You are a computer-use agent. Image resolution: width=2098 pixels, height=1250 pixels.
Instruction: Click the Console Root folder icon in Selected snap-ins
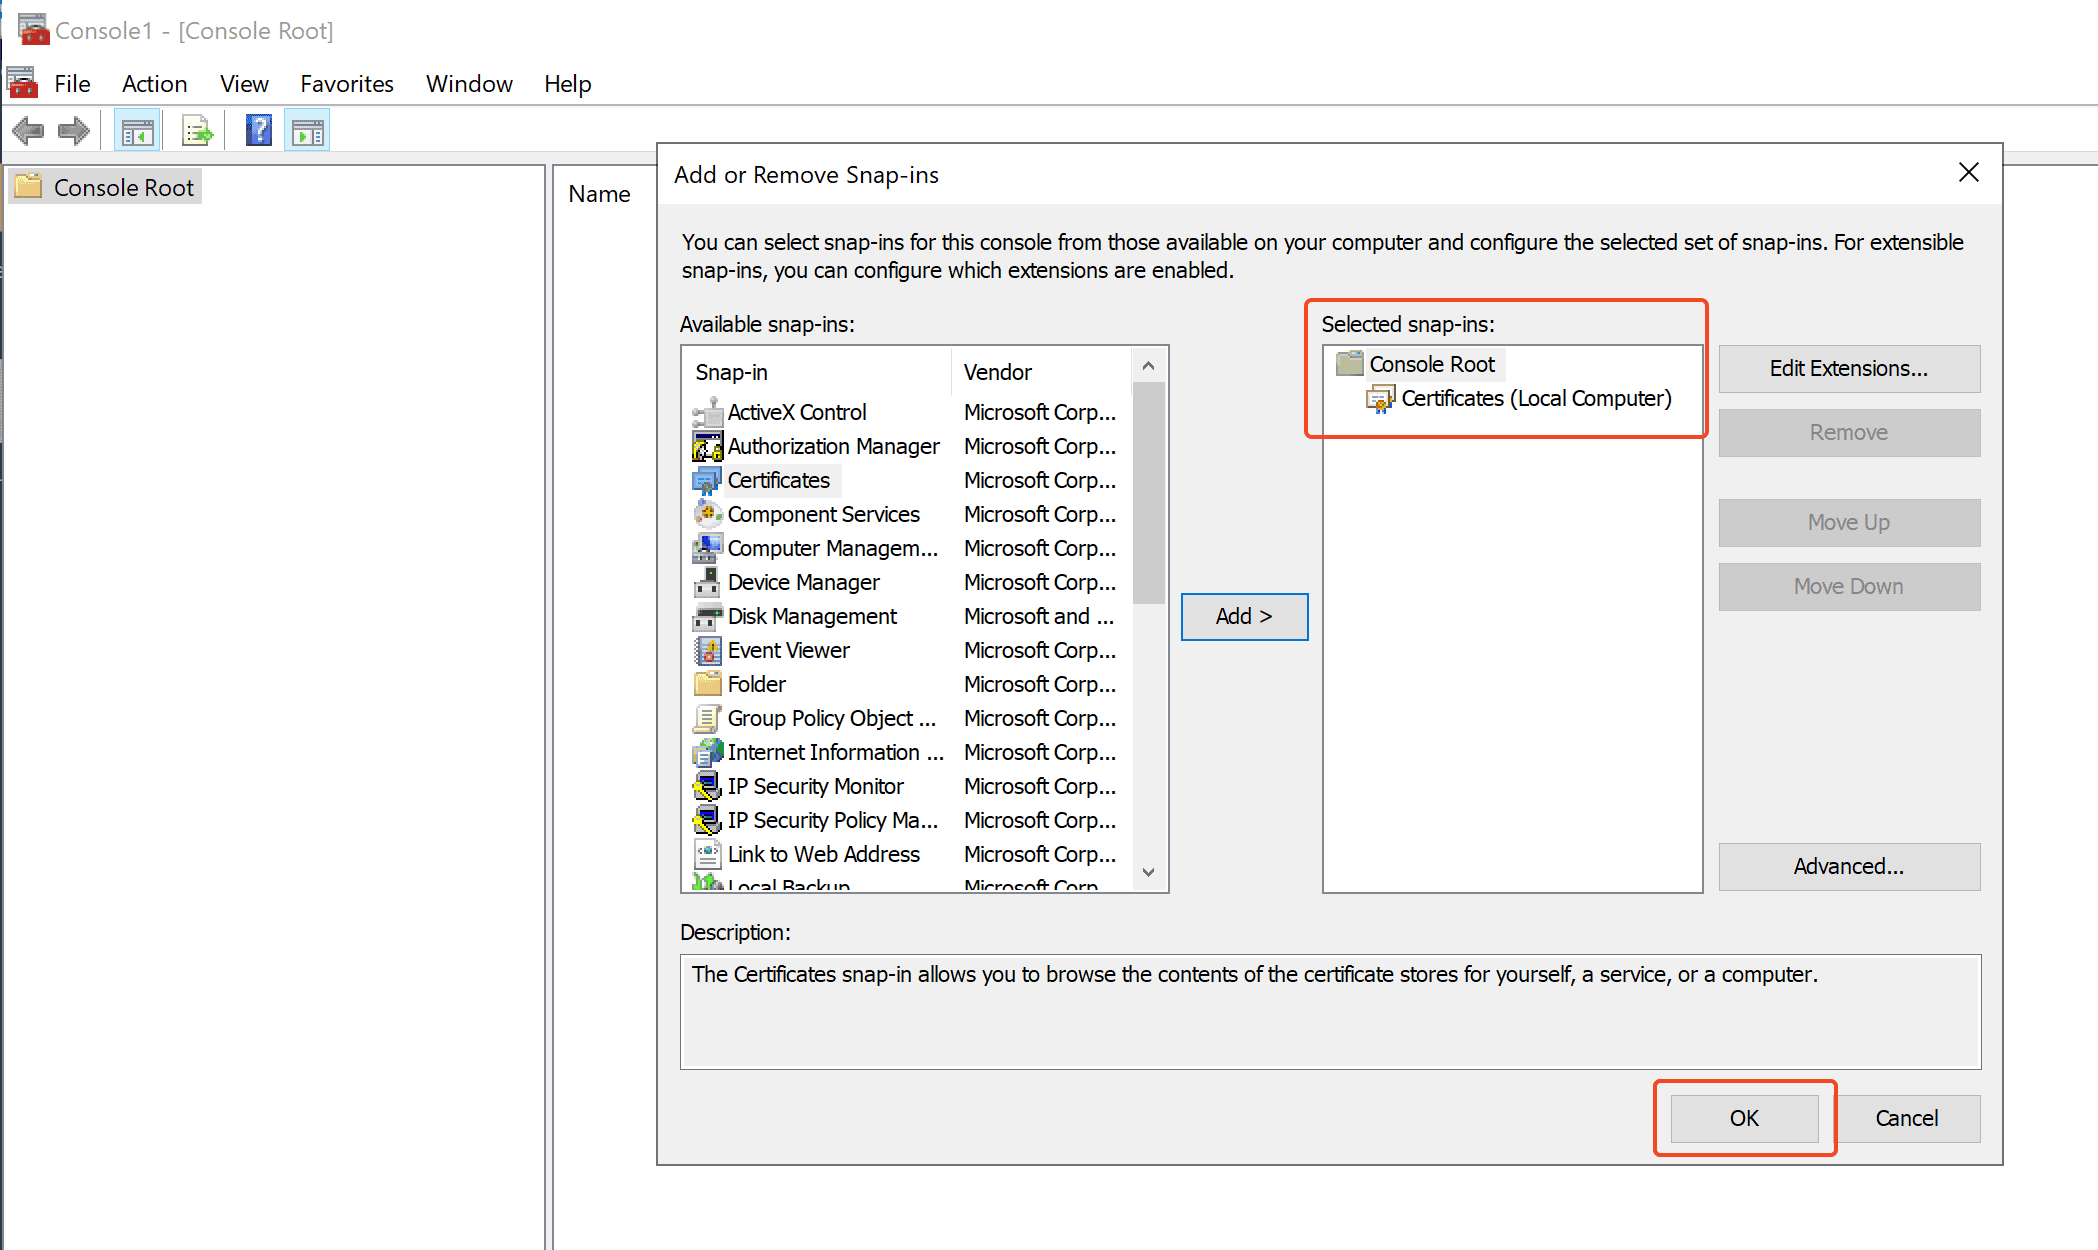[1349, 363]
